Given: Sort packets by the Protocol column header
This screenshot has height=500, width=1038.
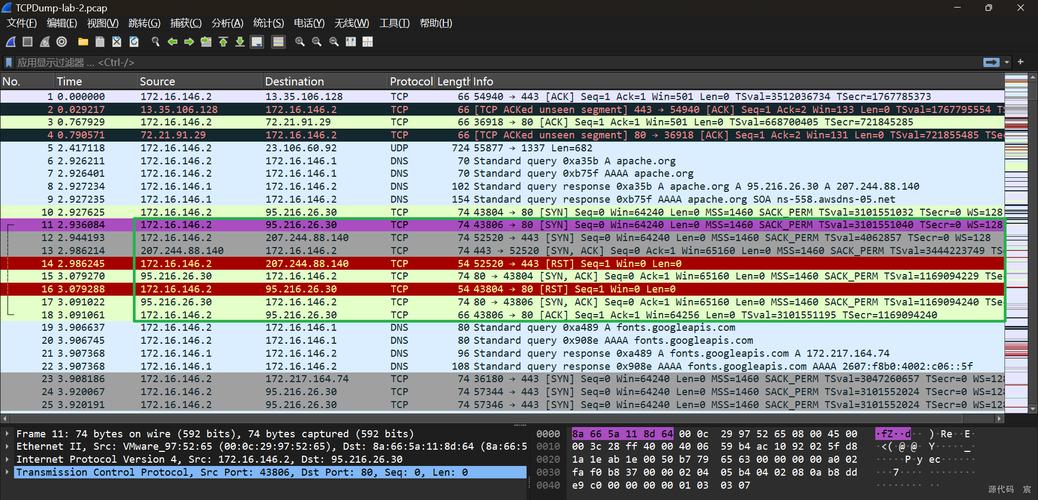Looking at the screenshot, I should [x=410, y=81].
